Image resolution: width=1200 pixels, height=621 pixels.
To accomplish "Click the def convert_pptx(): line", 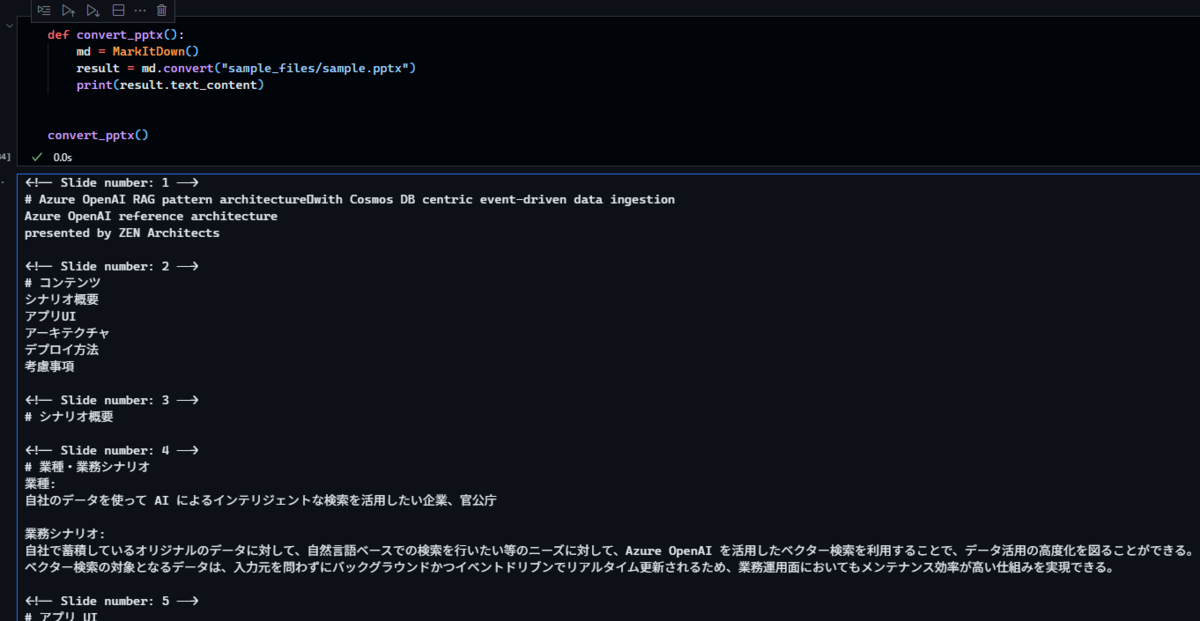I will (116, 35).
